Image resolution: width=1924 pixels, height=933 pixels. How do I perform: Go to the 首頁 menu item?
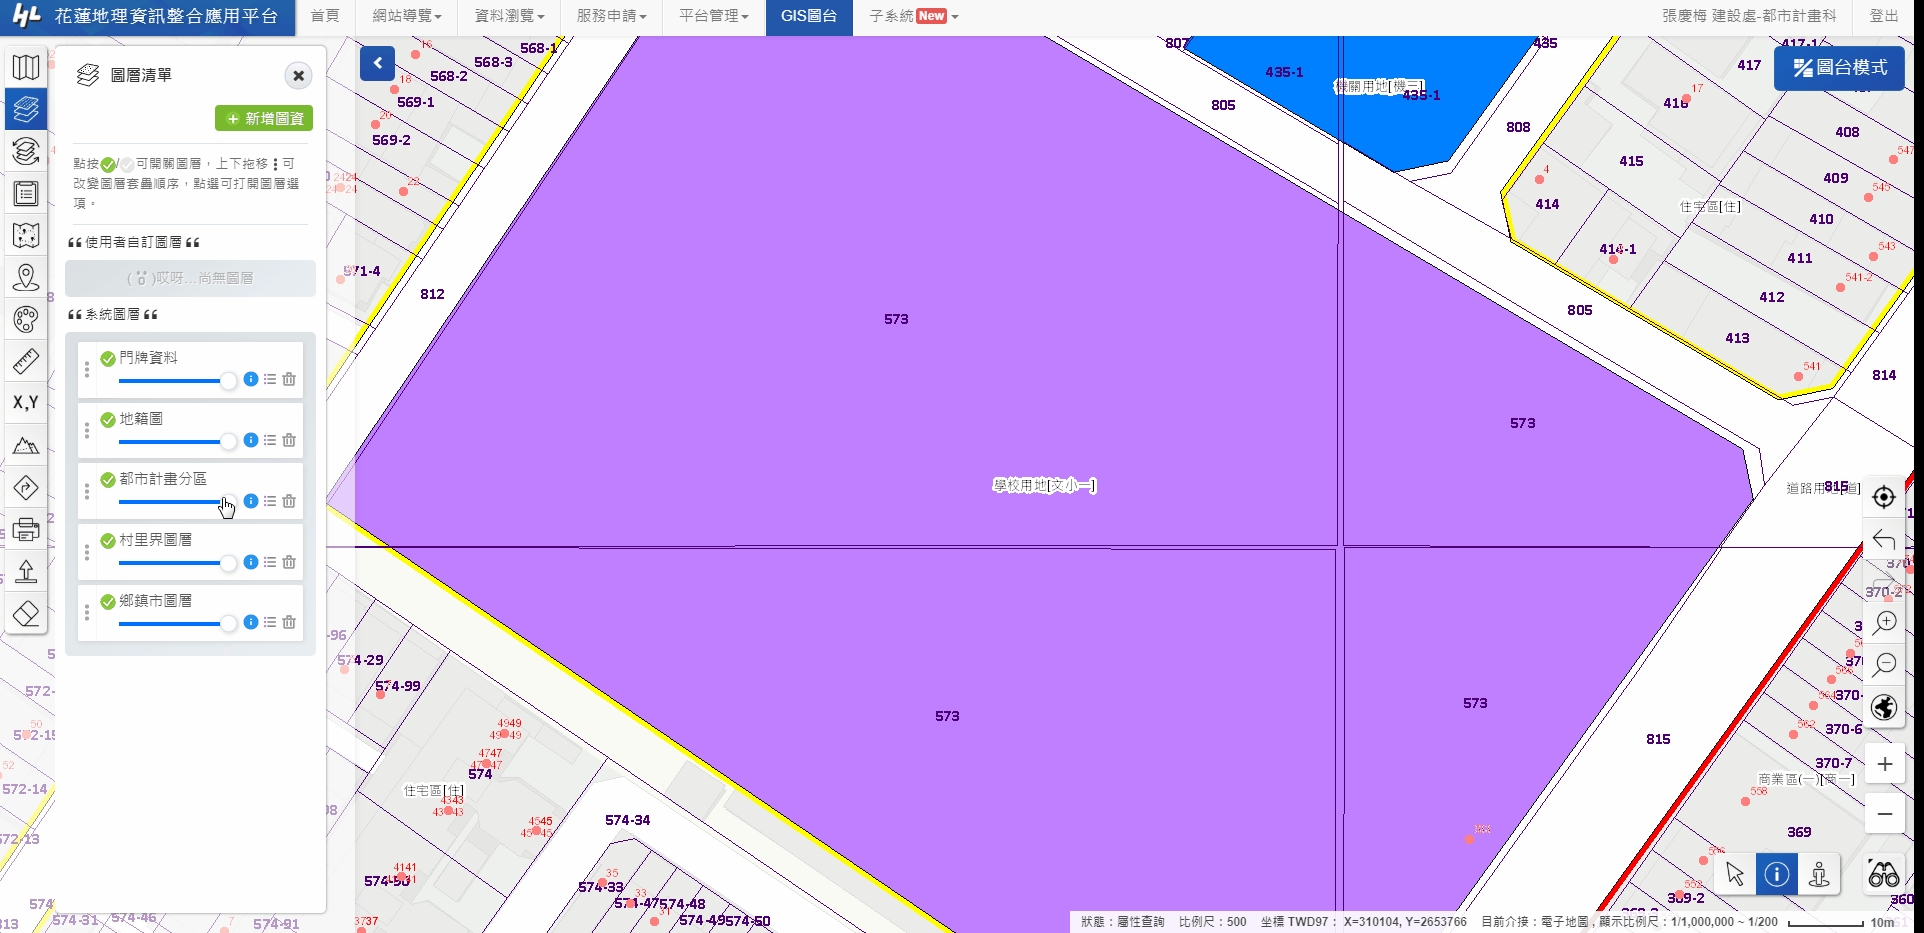[325, 16]
